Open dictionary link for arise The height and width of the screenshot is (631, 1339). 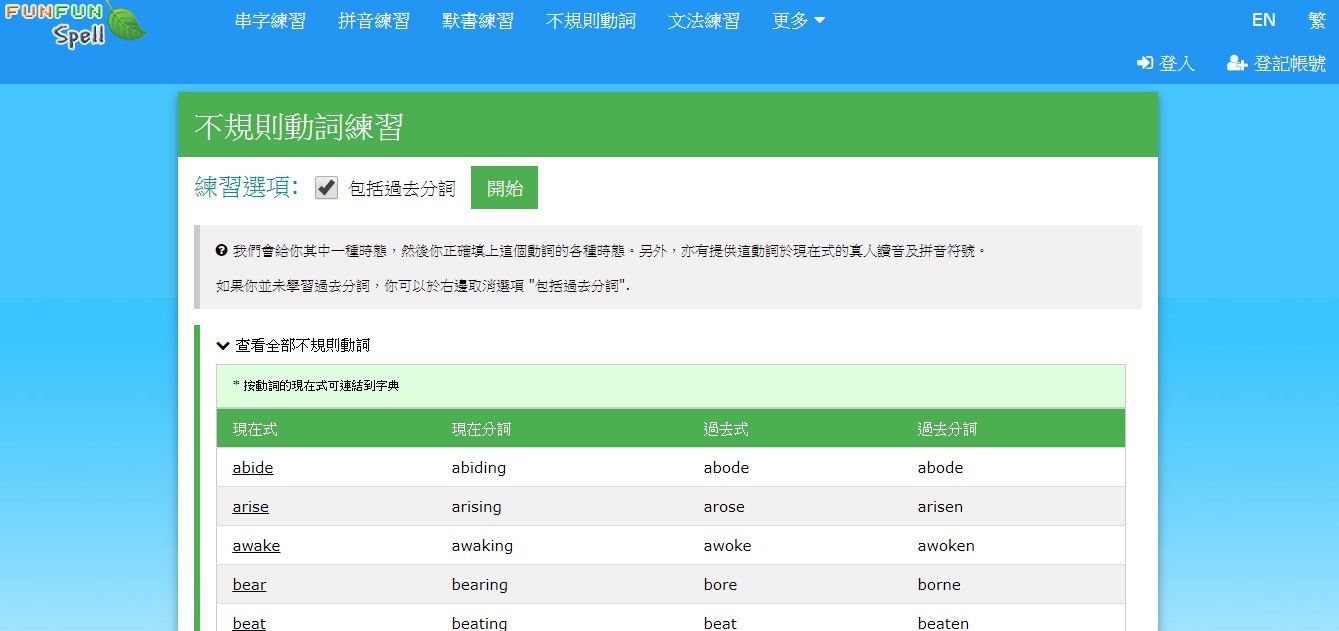click(x=250, y=507)
